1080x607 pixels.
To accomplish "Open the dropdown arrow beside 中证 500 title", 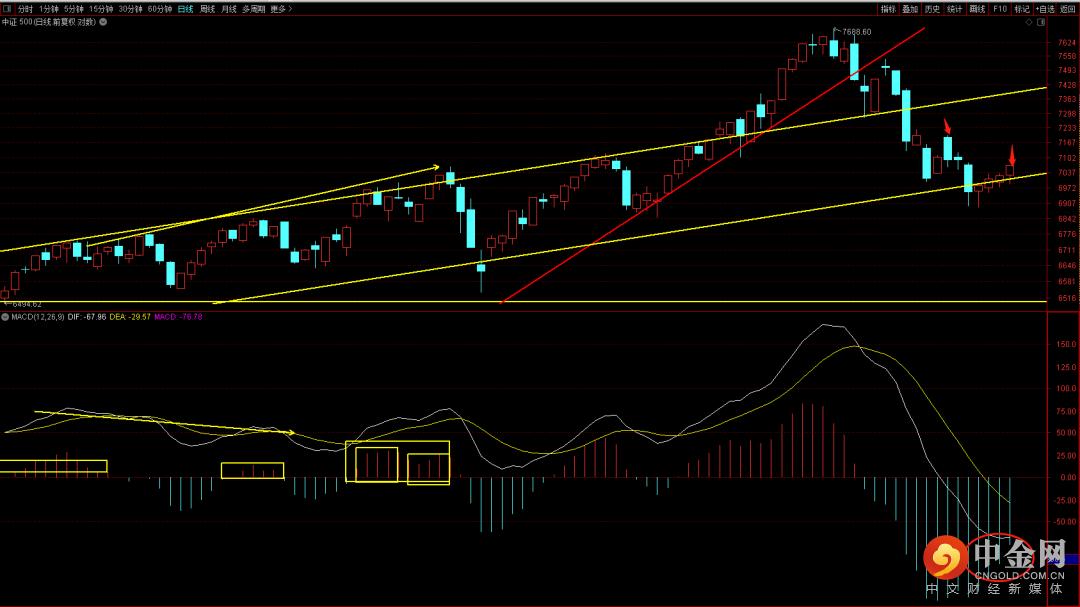I will (x=103, y=22).
